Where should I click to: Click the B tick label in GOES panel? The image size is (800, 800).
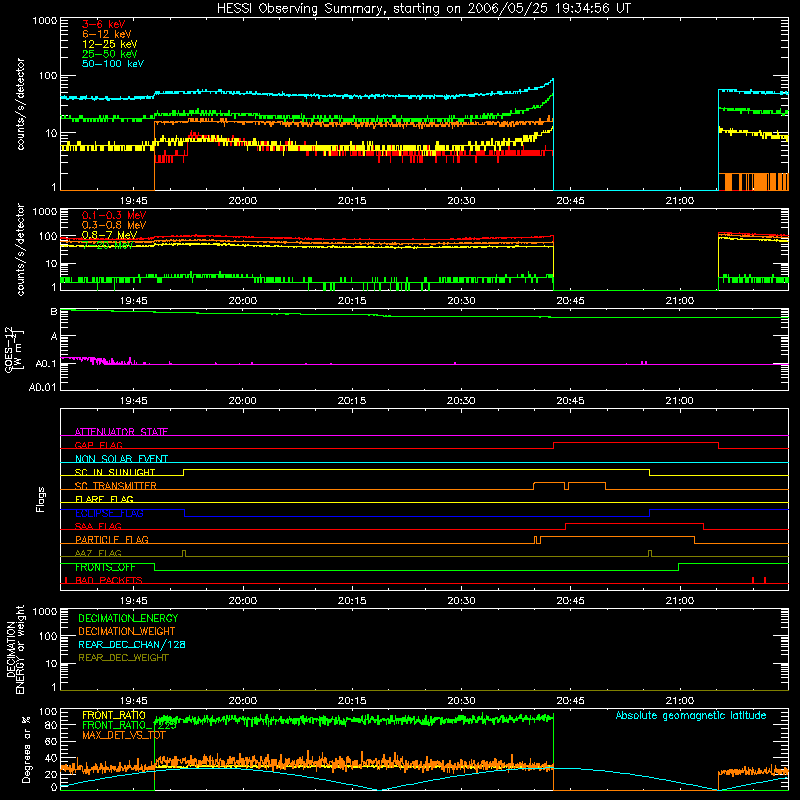(x=54, y=312)
